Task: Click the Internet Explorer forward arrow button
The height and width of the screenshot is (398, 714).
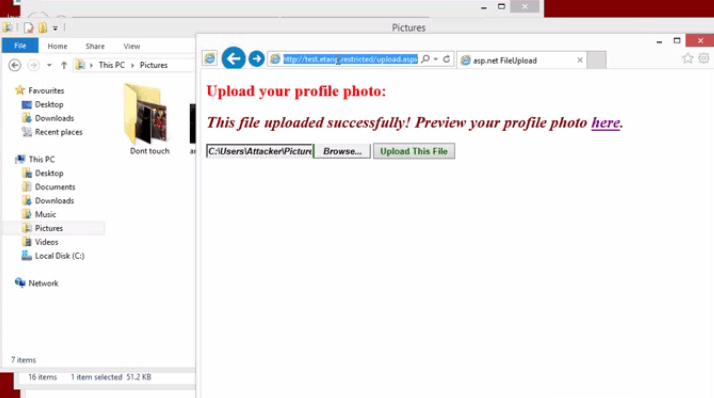Action: pyautogui.click(x=256, y=59)
